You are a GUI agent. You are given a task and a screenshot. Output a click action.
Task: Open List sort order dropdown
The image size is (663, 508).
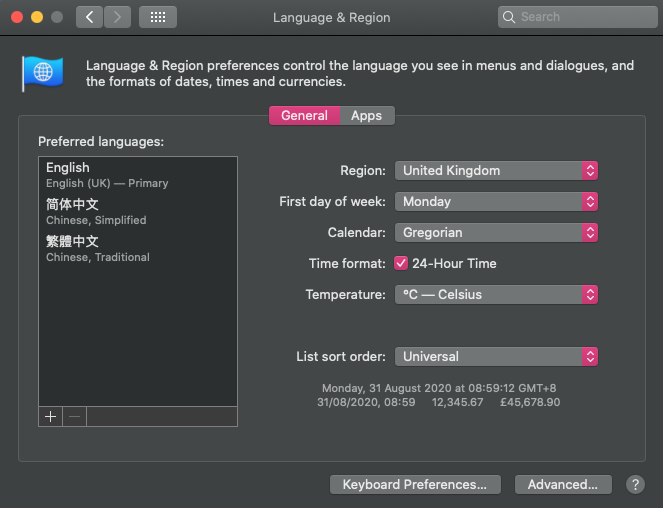(x=496, y=356)
